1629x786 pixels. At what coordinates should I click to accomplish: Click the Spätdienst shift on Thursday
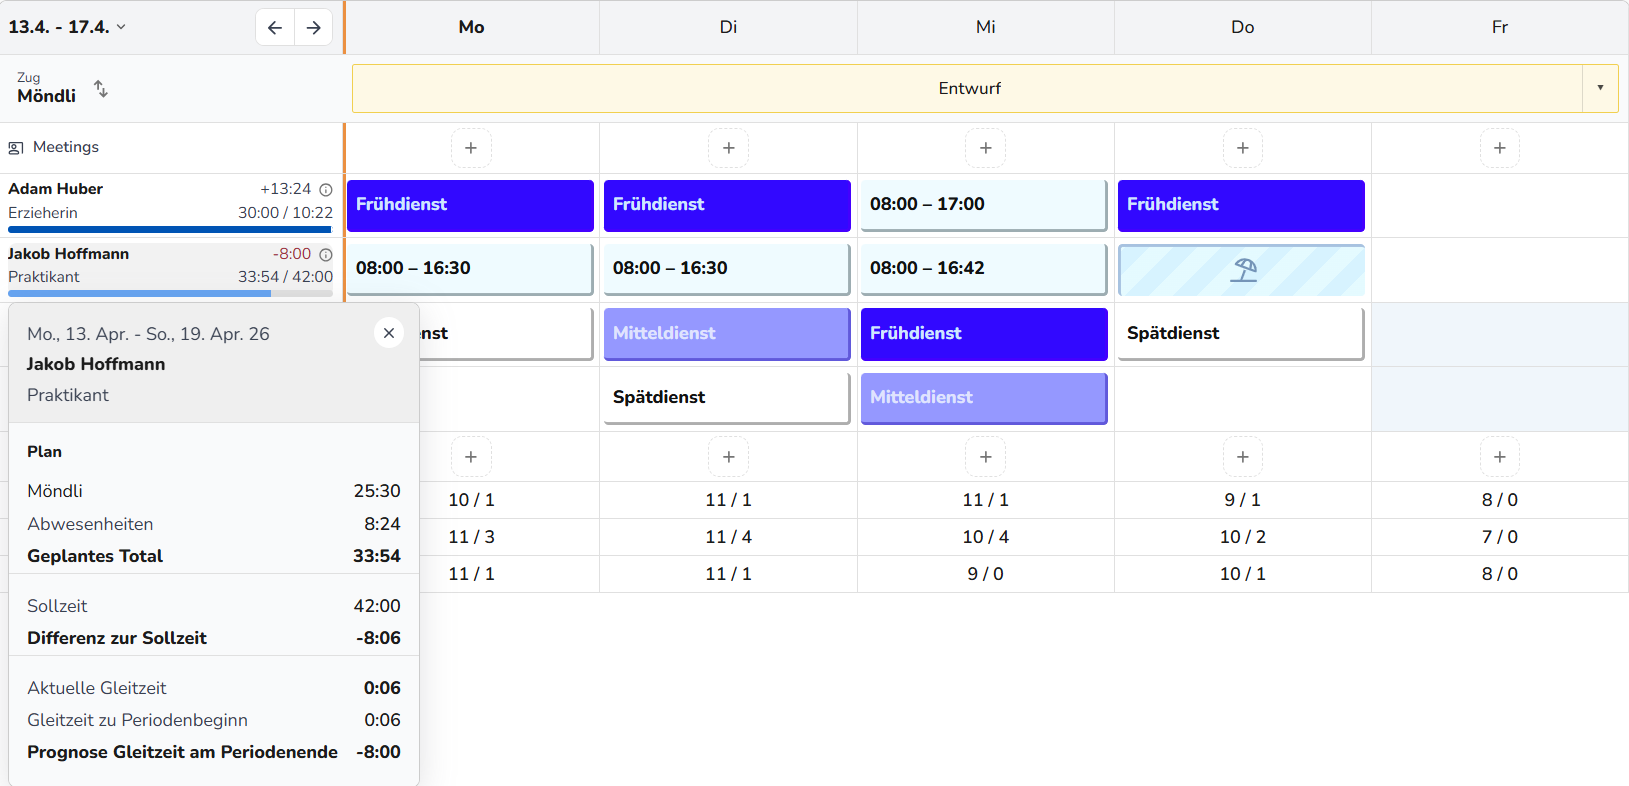[x=1240, y=334]
